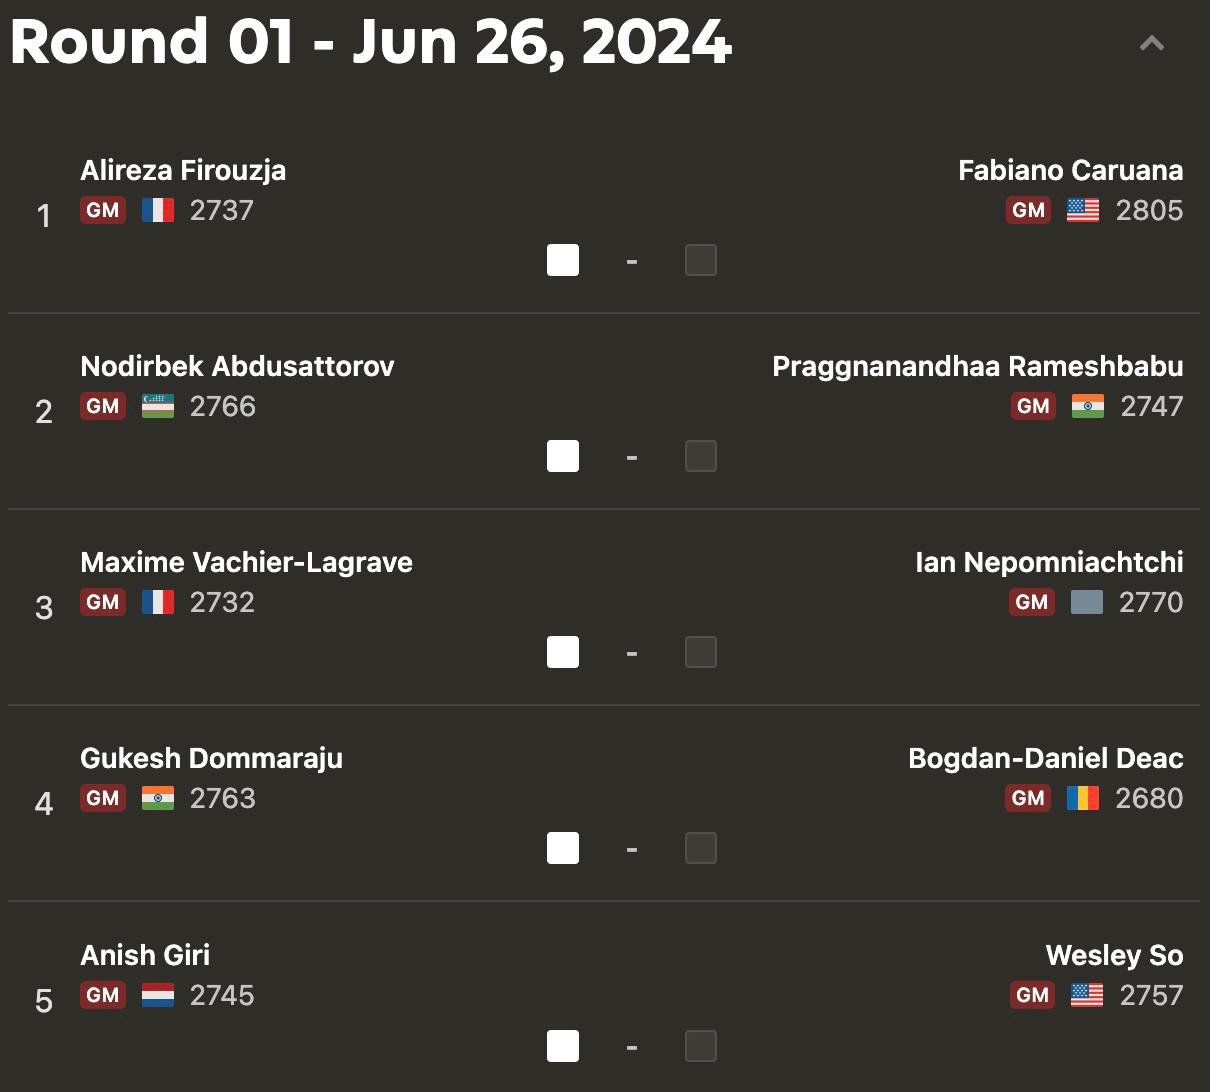Click Gukesh Dommaraju's rating 2763
The width and height of the screenshot is (1210, 1092).
click(x=223, y=798)
